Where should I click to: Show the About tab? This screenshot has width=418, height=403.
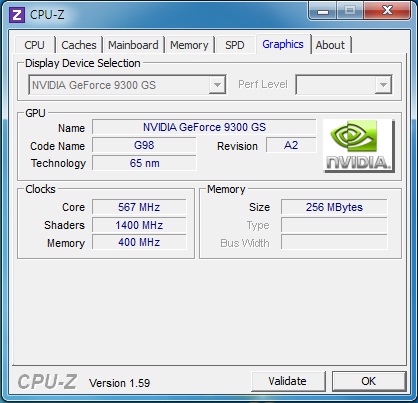(330, 45)
